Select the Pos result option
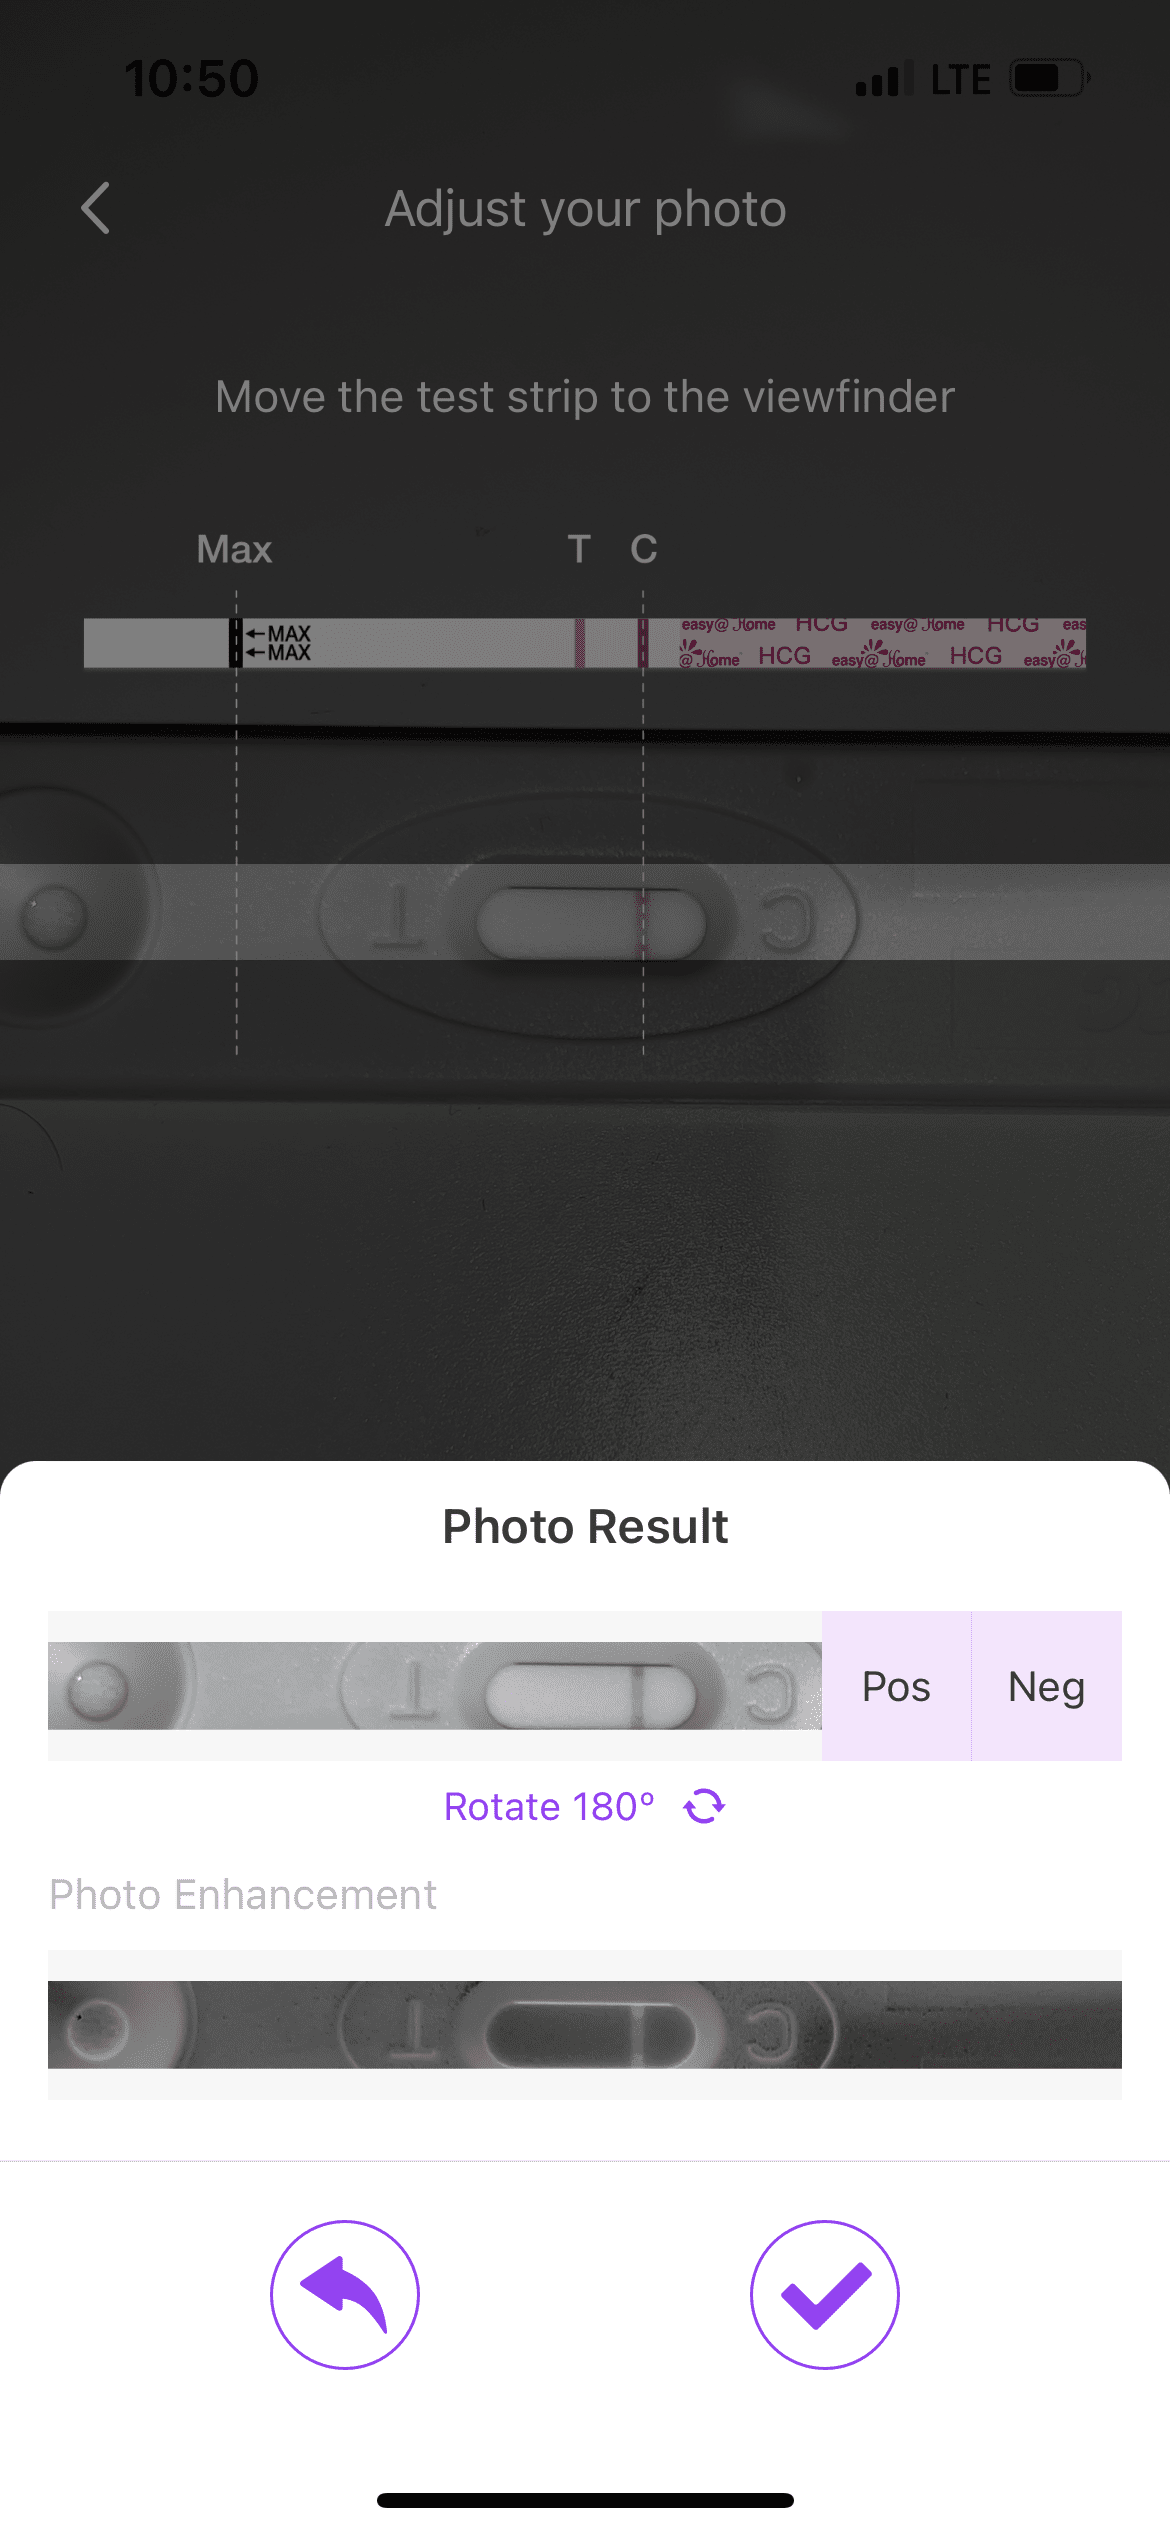The image size is (1170, 2532). (x=896, y=1686)
